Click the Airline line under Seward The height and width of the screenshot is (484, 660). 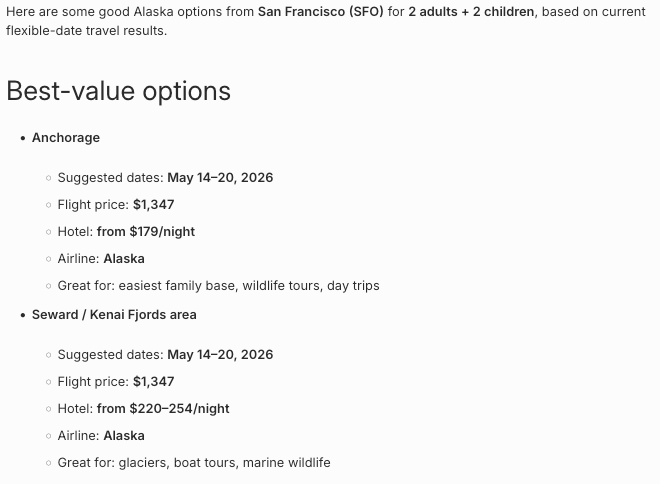101,436
